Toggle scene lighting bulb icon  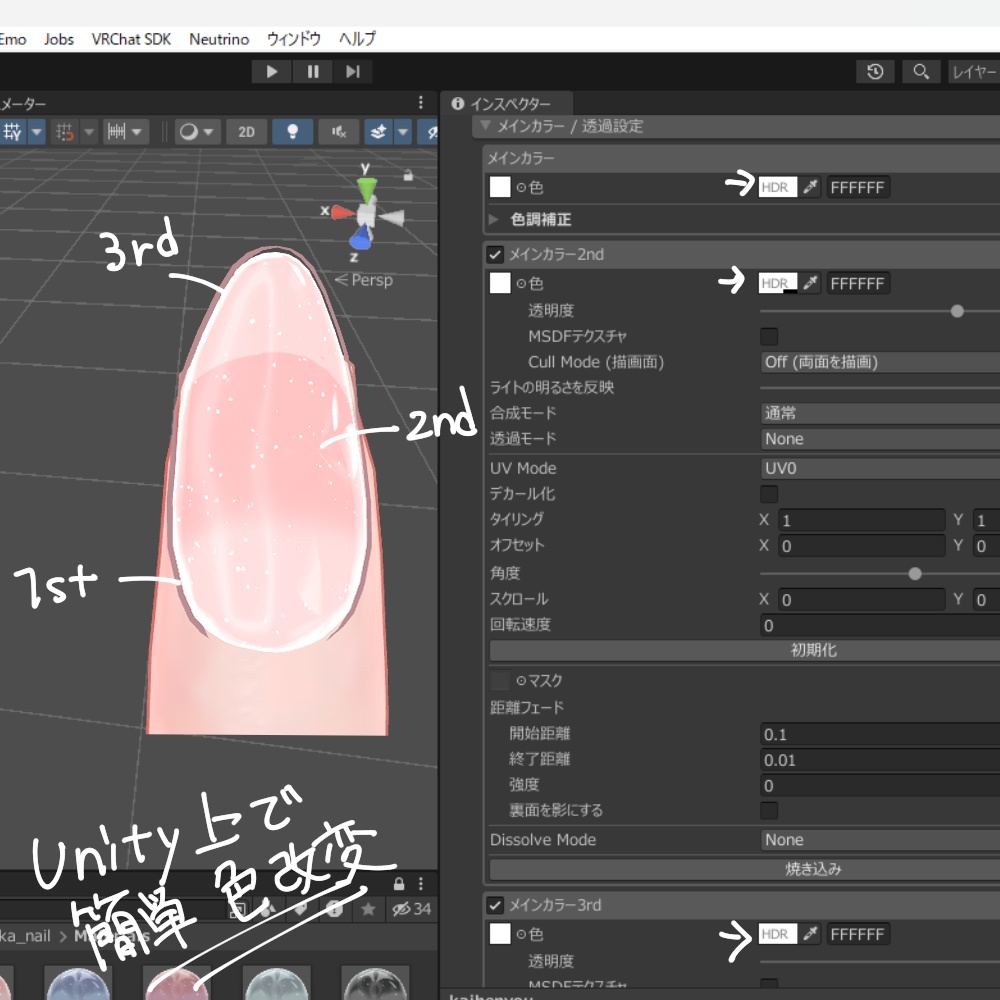292,132
